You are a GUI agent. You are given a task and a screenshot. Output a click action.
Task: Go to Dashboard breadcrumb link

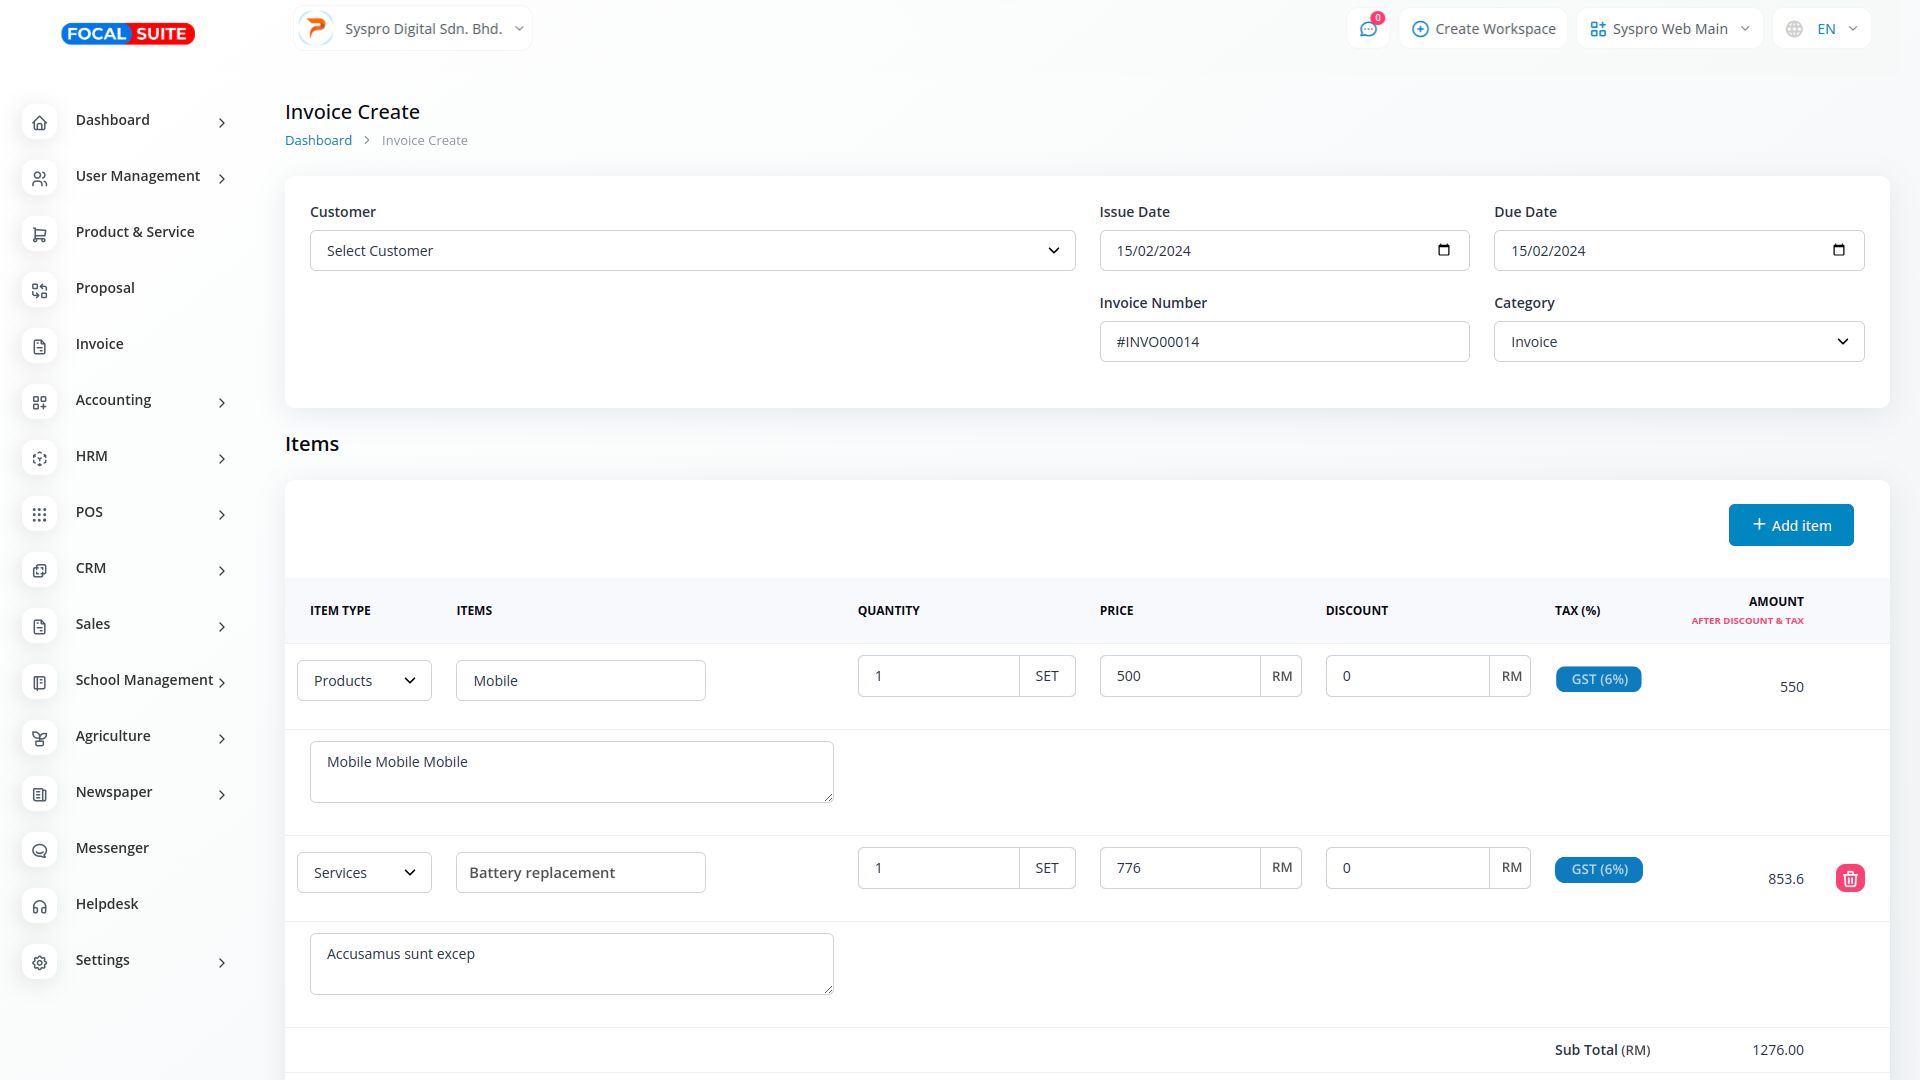point(318,141)
